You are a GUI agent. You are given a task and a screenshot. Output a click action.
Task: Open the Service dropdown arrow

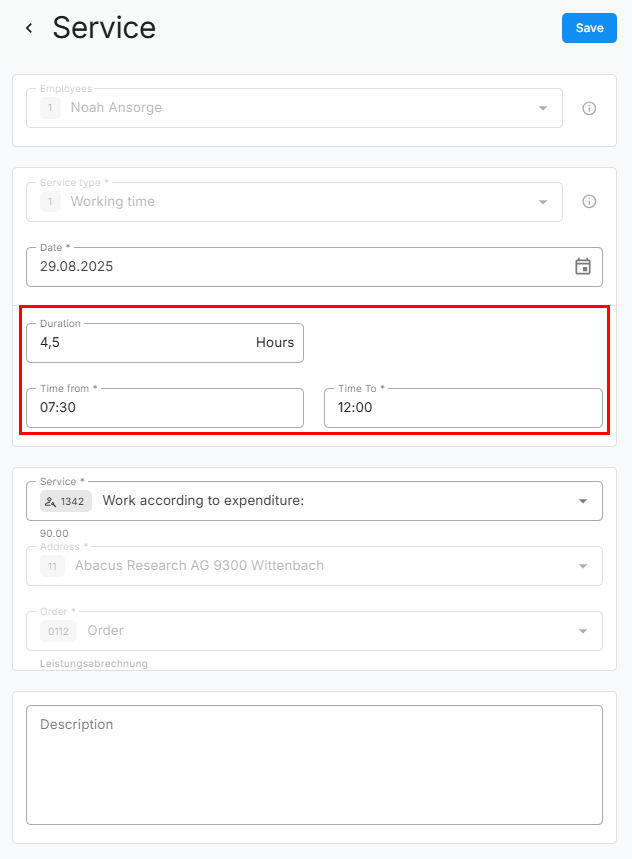point(583,501)
